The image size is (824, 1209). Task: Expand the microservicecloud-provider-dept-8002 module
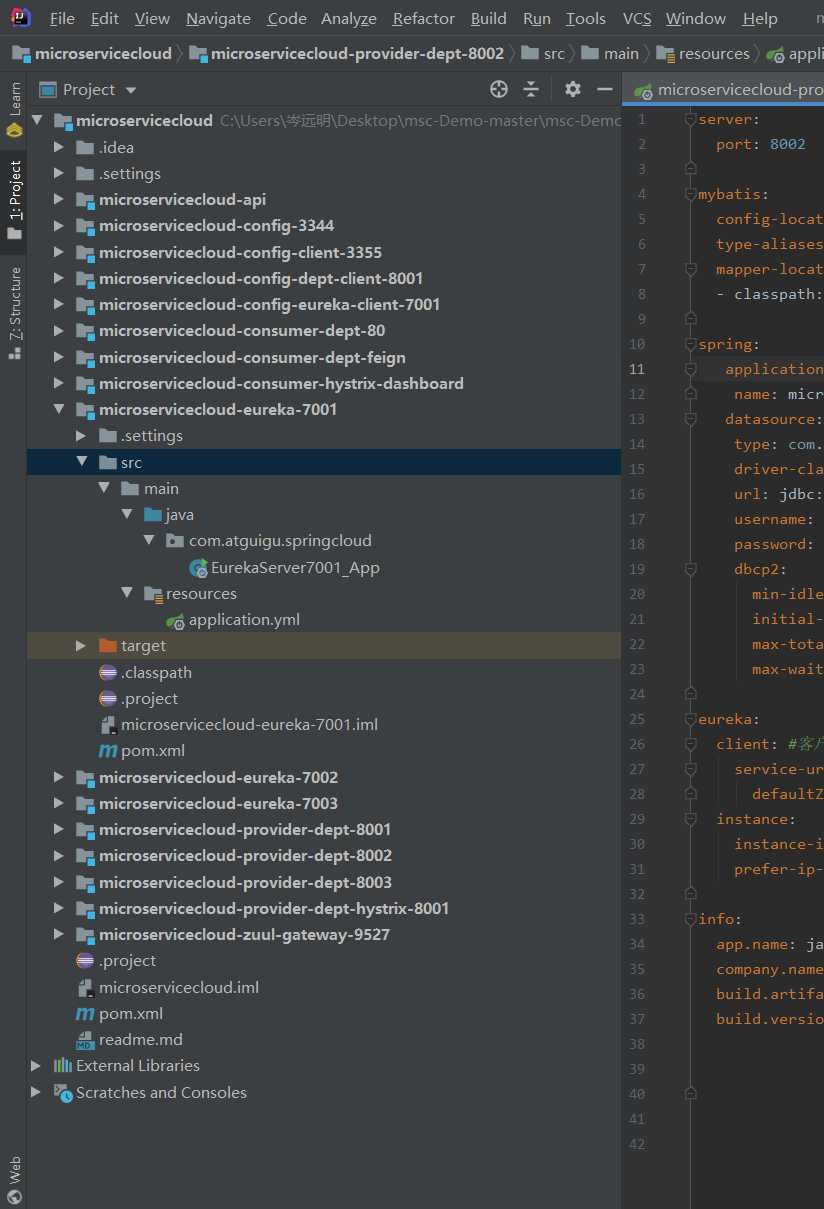click(x=59, y=856)
